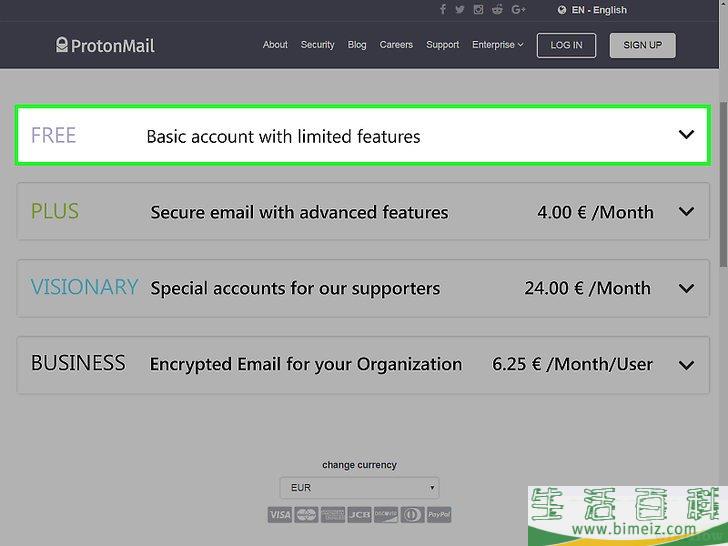Click the Discover payment icon
The image size is (728, 546).
386,514
